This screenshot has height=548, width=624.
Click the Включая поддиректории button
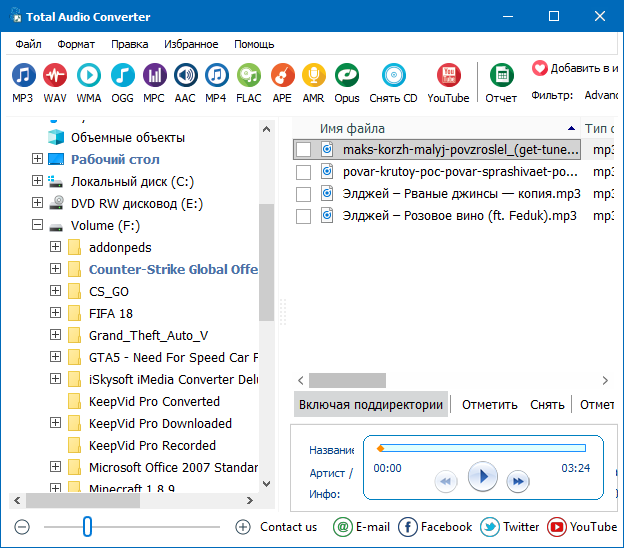click(x=370, y=404)
